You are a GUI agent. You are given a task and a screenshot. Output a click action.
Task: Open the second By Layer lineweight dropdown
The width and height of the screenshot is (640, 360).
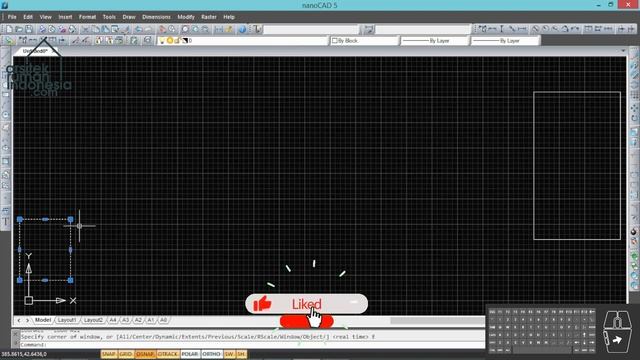505,41
